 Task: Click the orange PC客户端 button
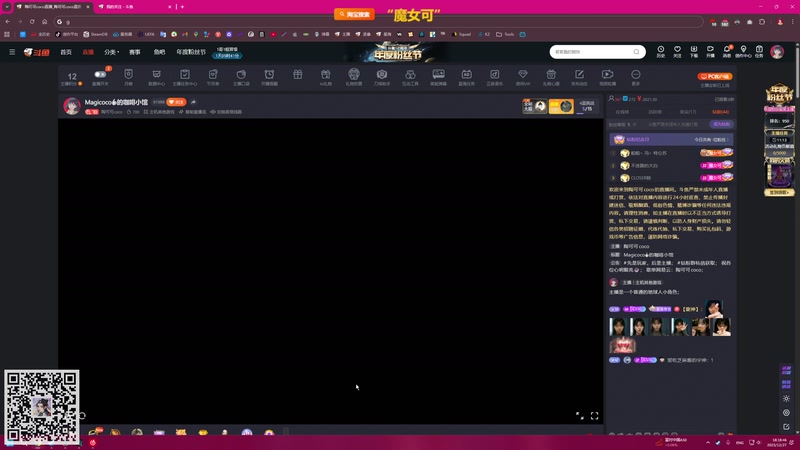coord(715,76)
